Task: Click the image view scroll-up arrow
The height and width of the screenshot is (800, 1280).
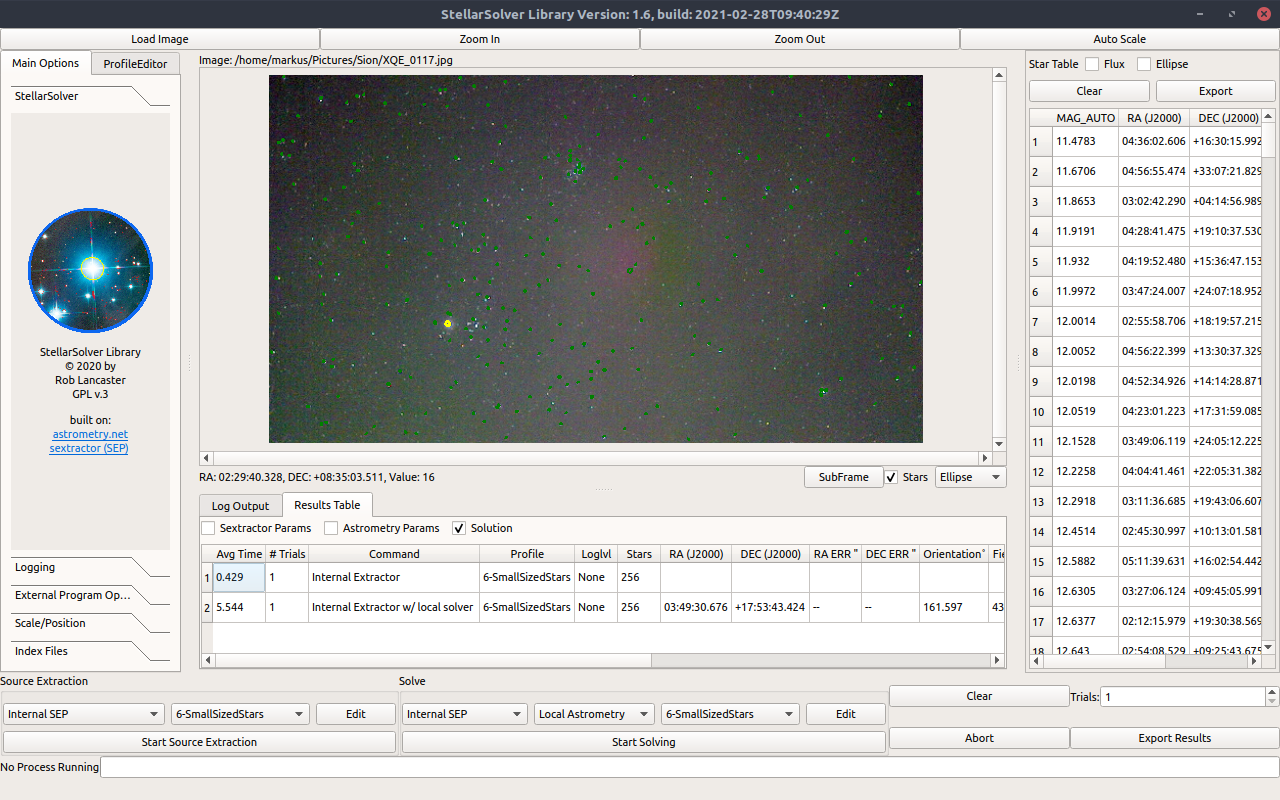Action: click(998, 75)
